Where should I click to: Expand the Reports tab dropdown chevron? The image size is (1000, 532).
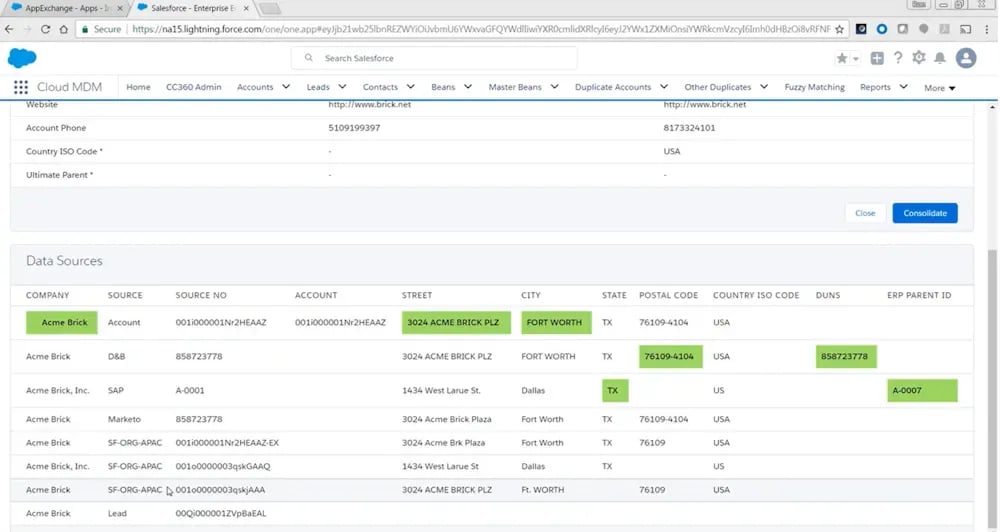903,87
